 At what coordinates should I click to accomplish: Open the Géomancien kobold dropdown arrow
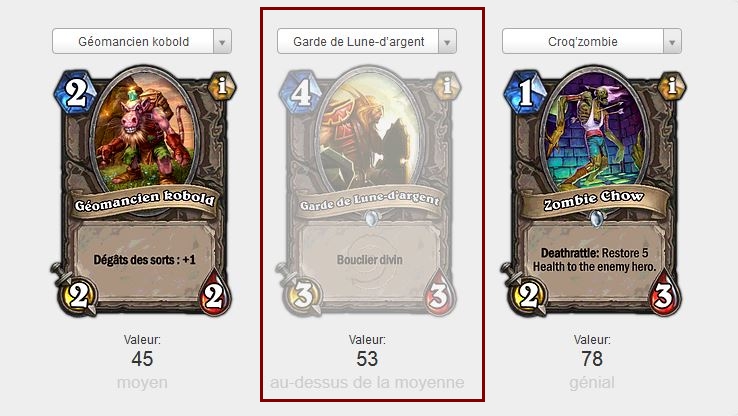[x=222, y=41]
